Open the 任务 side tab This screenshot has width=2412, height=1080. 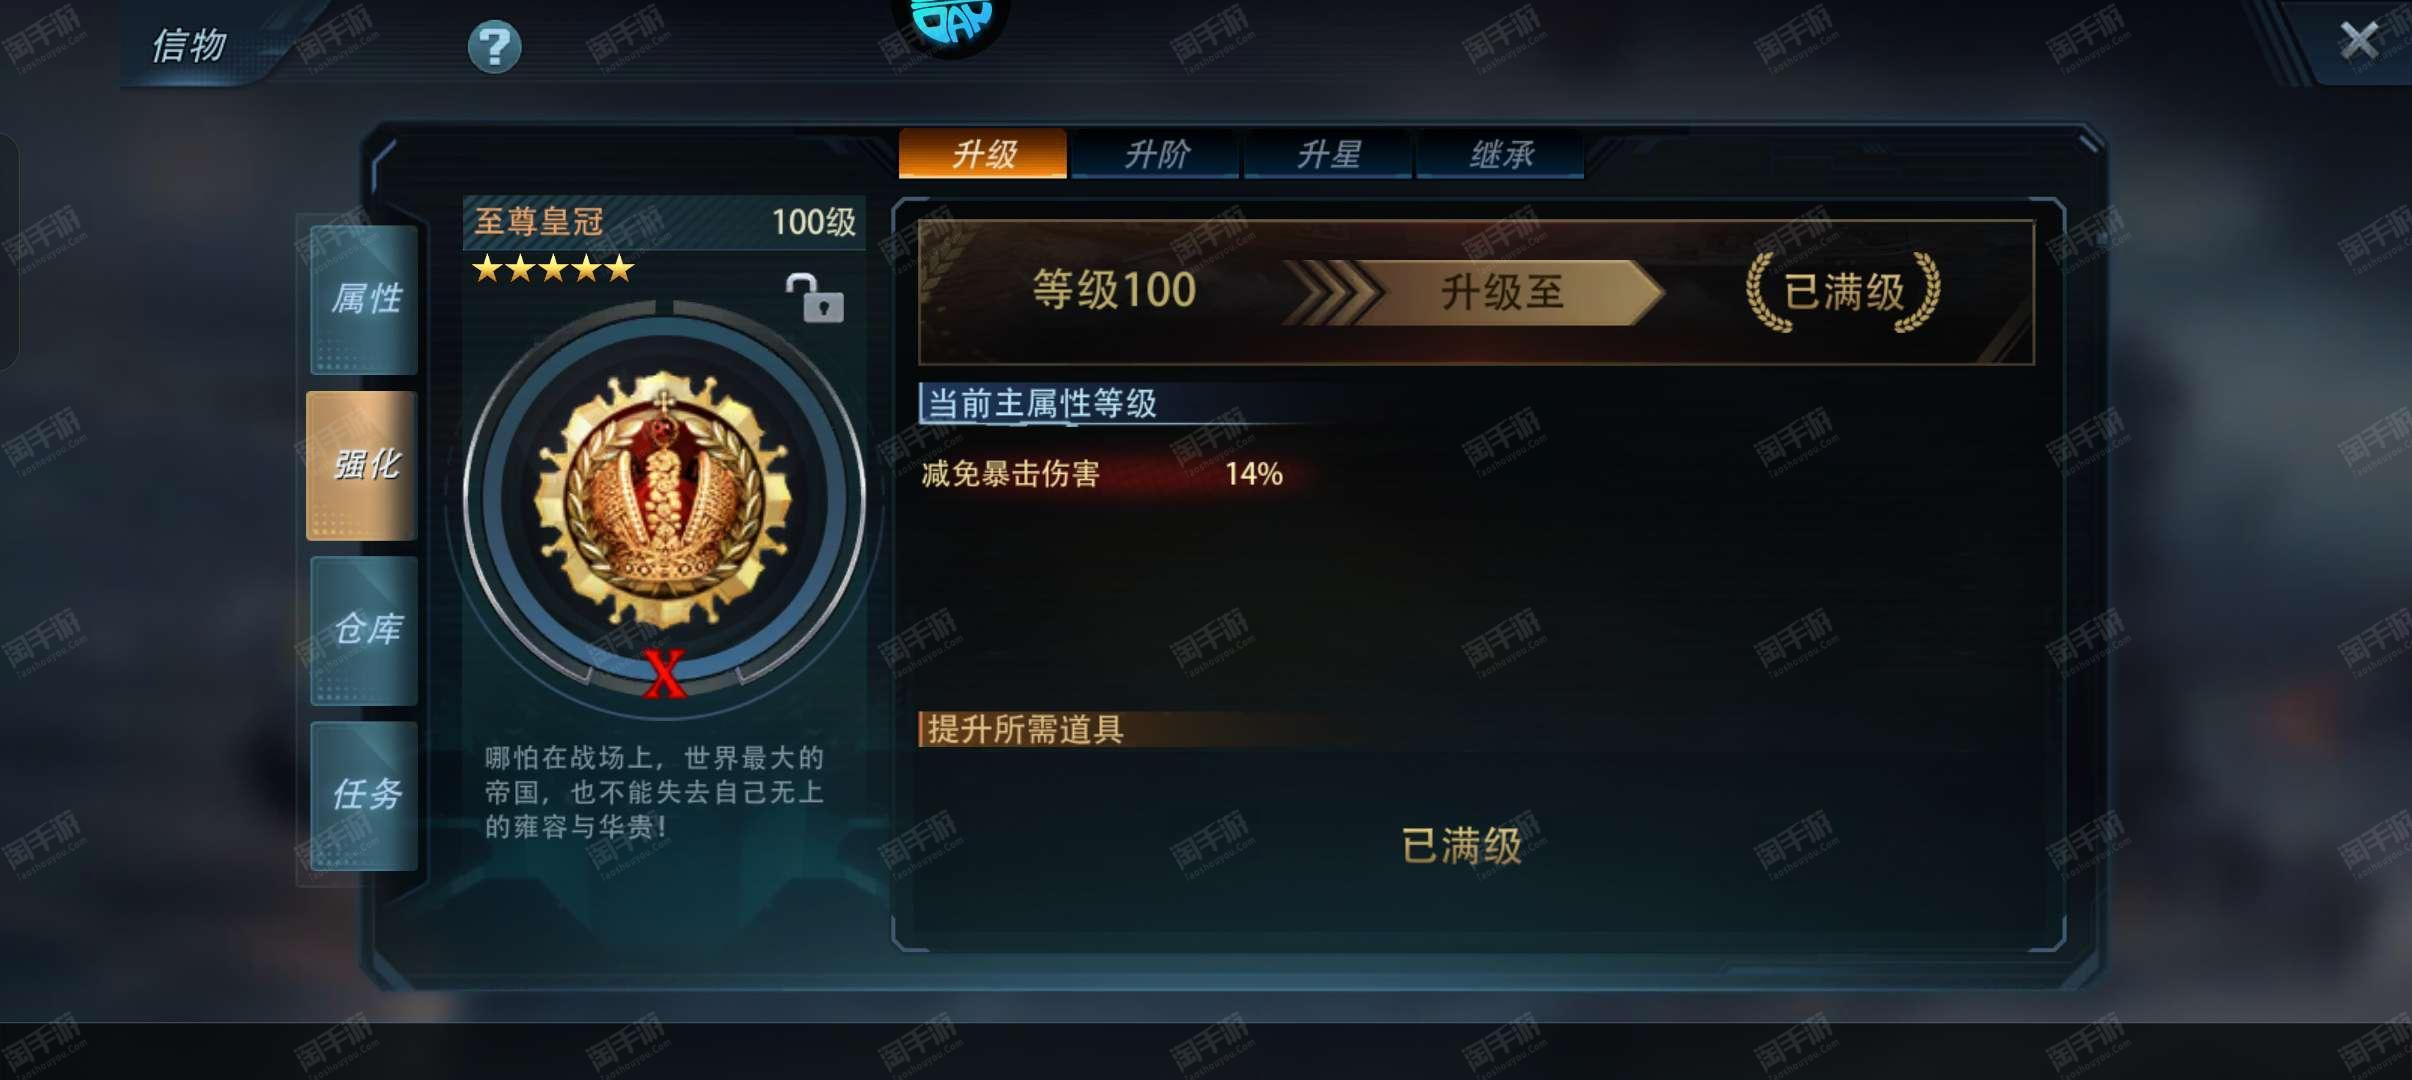(364, 796)
